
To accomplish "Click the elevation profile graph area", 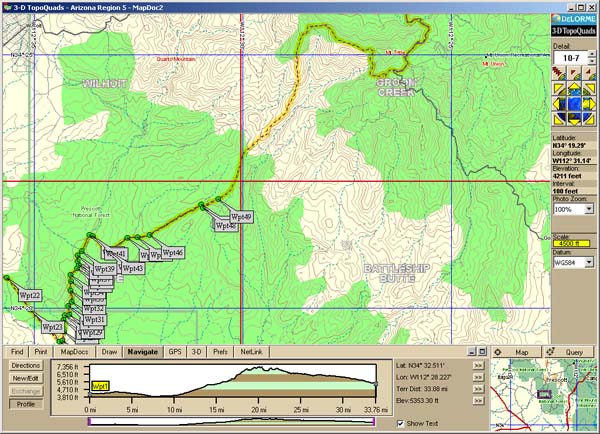I will (x=233, y=382).
